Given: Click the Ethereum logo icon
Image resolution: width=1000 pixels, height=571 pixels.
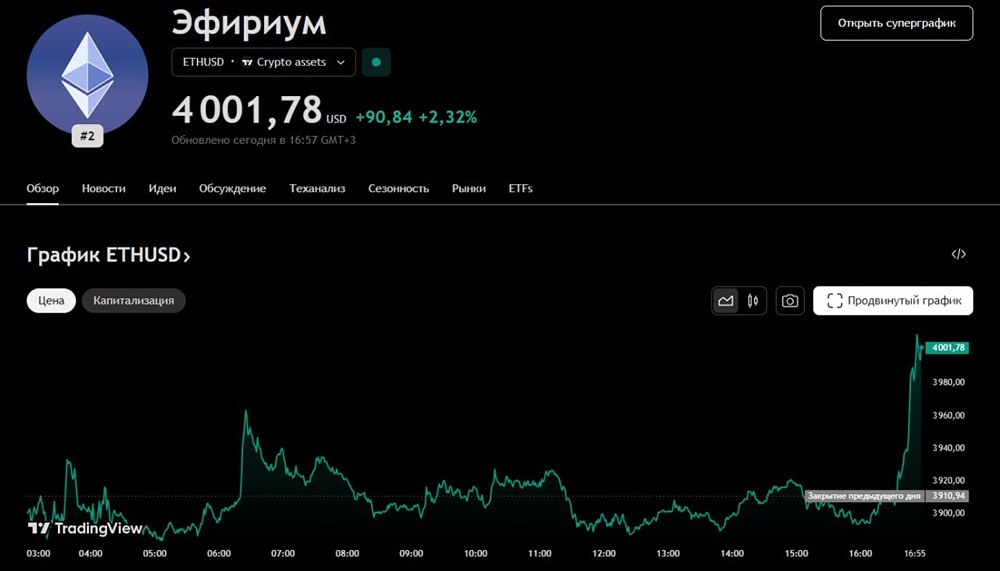Looking at the screenshot, I should pyautogui.click(x=88, y=75).
